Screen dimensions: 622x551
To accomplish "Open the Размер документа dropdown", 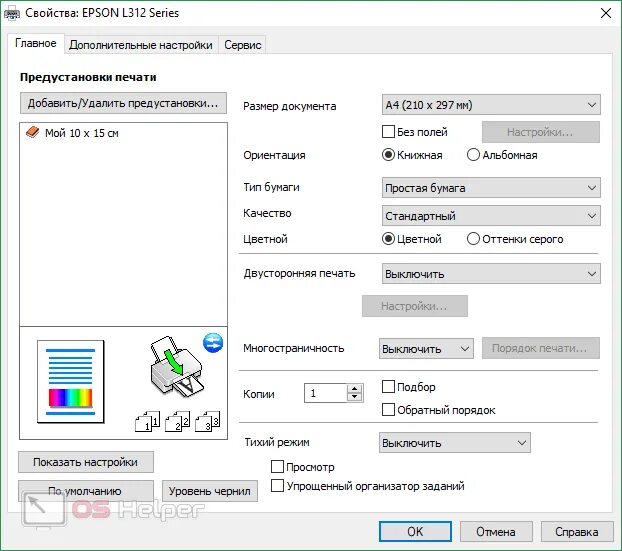I will (x=491, y=105).
